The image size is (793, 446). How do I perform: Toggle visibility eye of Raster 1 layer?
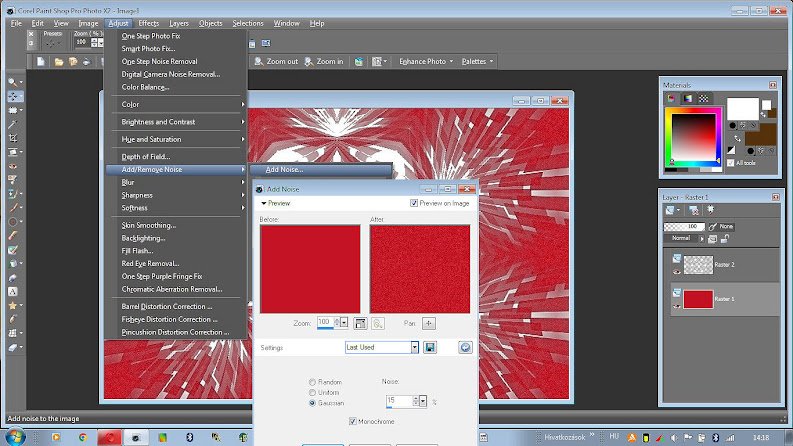677,306
